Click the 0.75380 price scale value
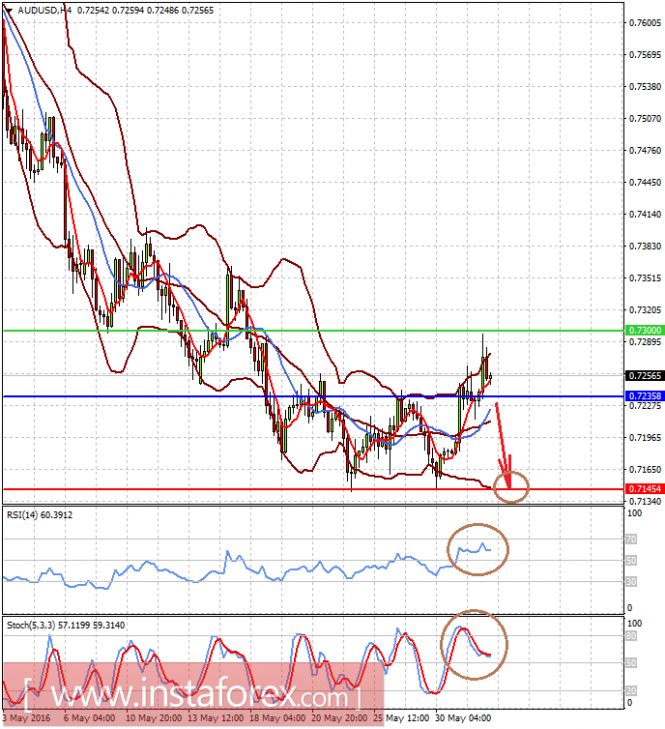Viewport: 665px width, 729px height. pos(645,86)
